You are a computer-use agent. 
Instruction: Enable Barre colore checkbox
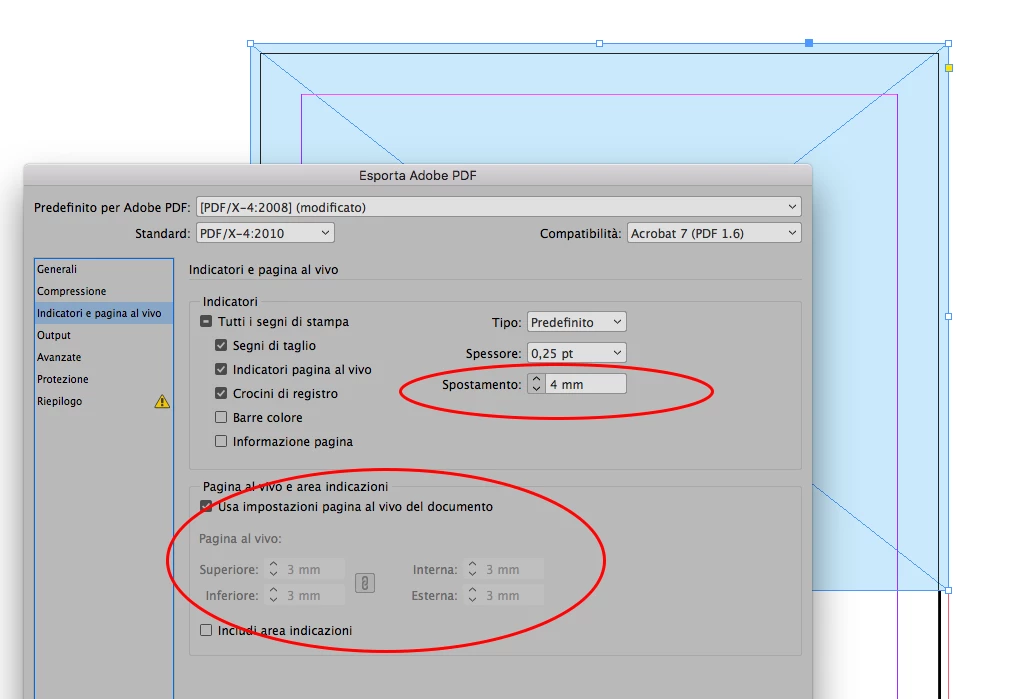221,417
